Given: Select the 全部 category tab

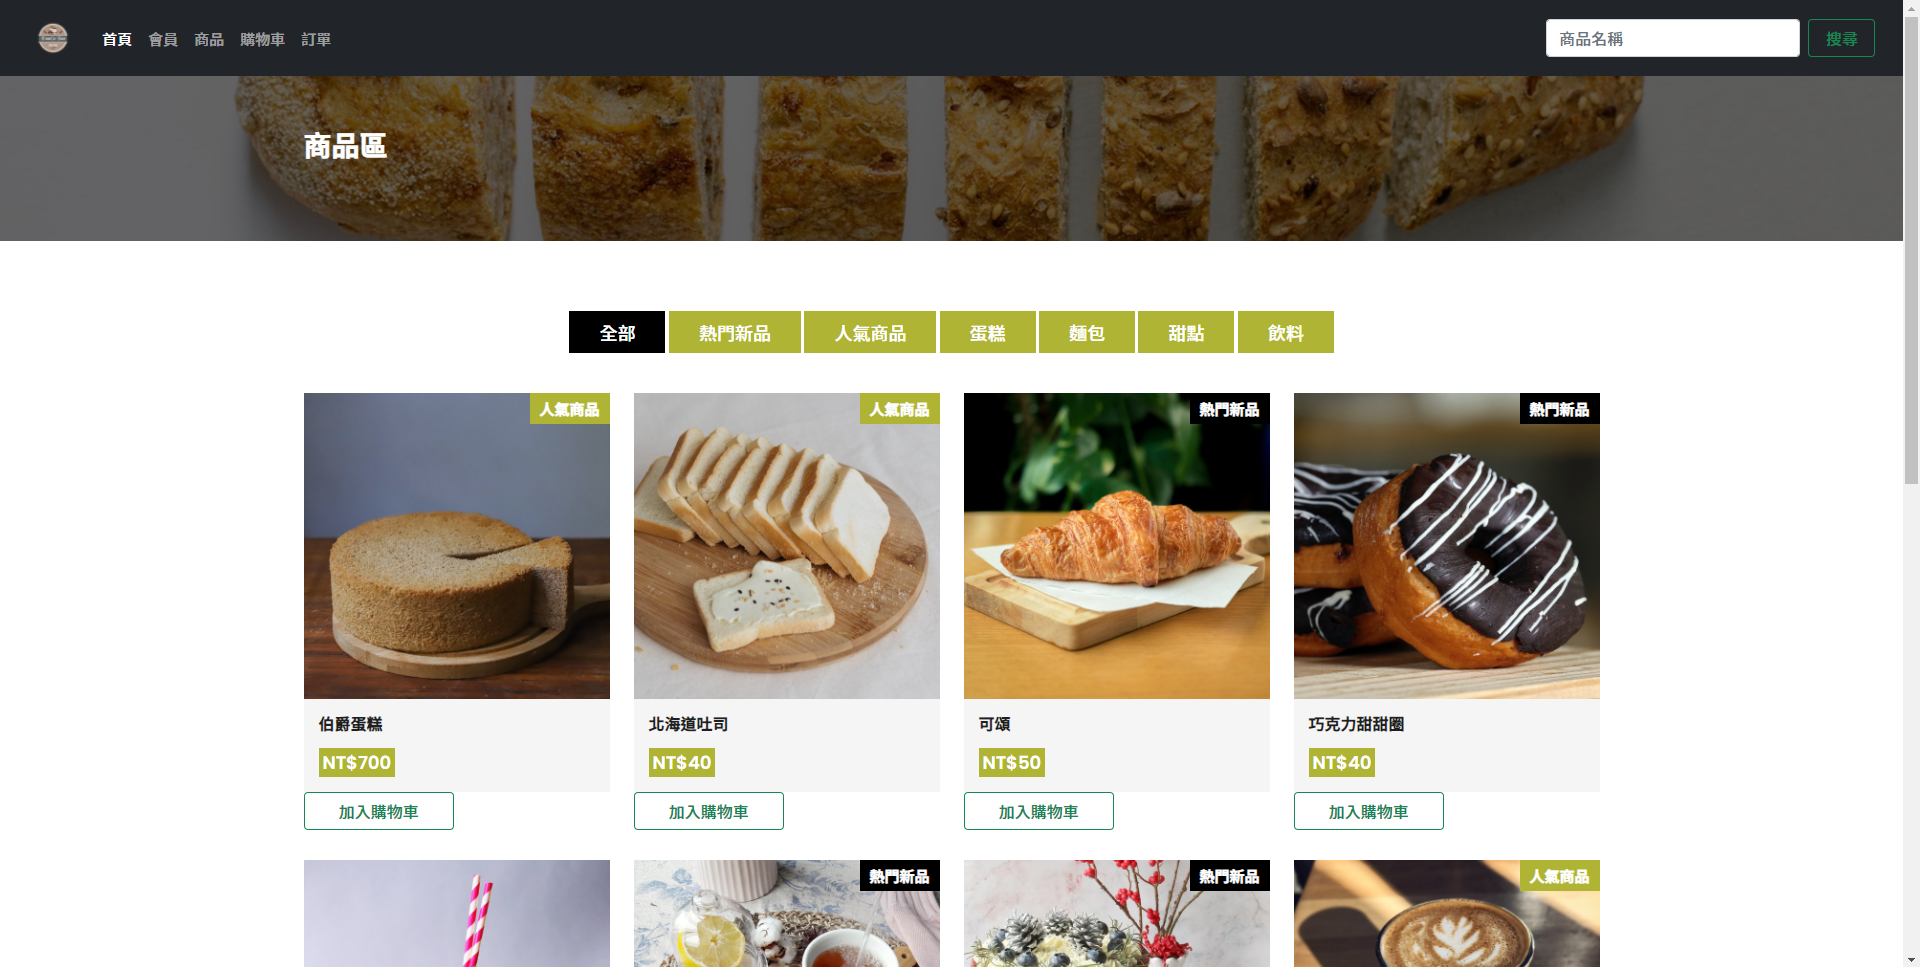Looking at the screenshot, I should [x=617, y=332].
